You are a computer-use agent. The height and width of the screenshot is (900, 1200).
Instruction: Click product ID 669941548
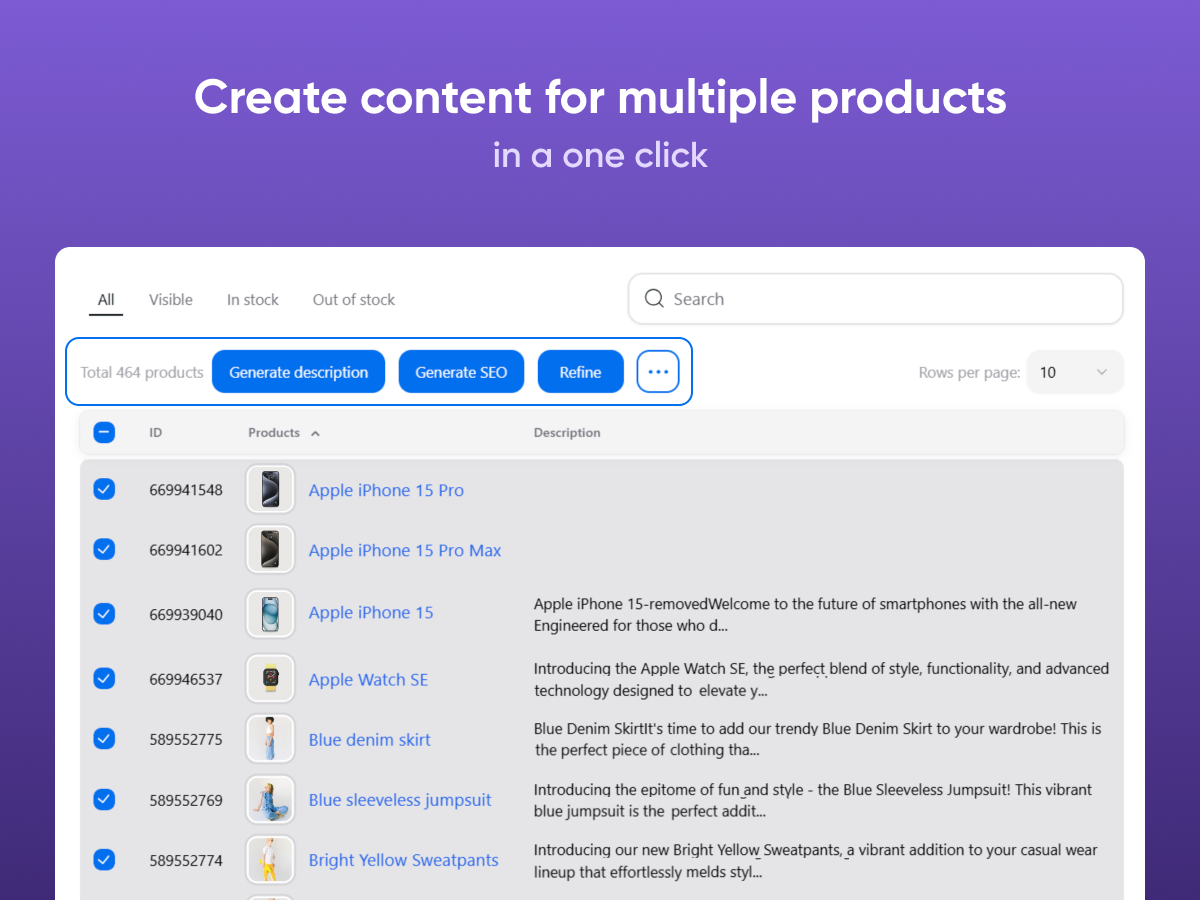186,490
